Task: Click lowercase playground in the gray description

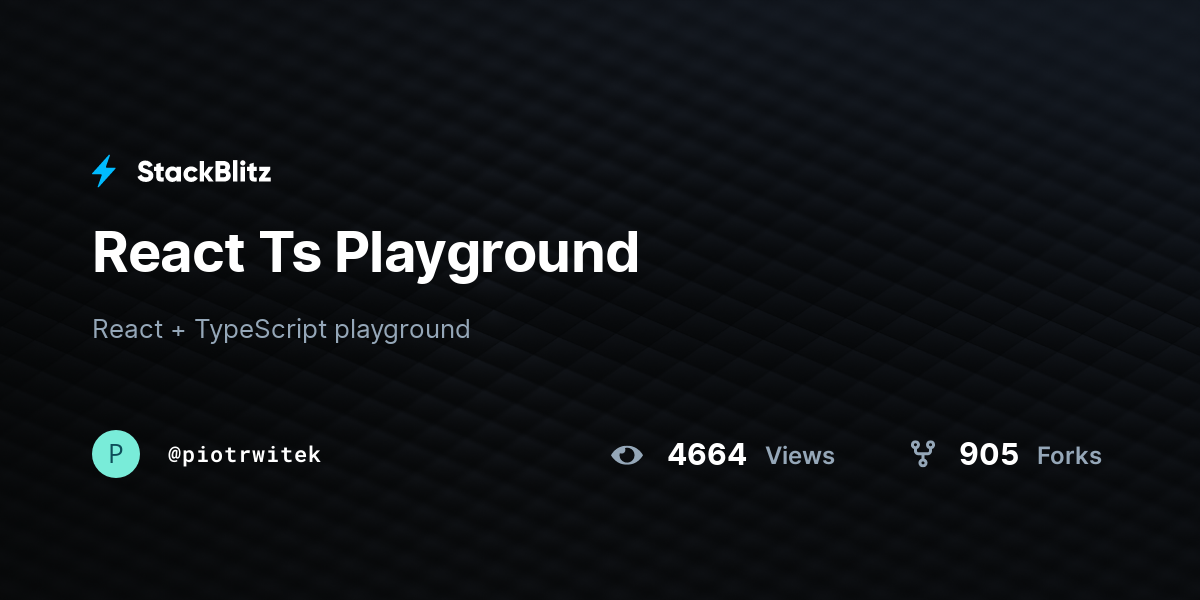Action: pyautogui.click(x=403, y=331)
